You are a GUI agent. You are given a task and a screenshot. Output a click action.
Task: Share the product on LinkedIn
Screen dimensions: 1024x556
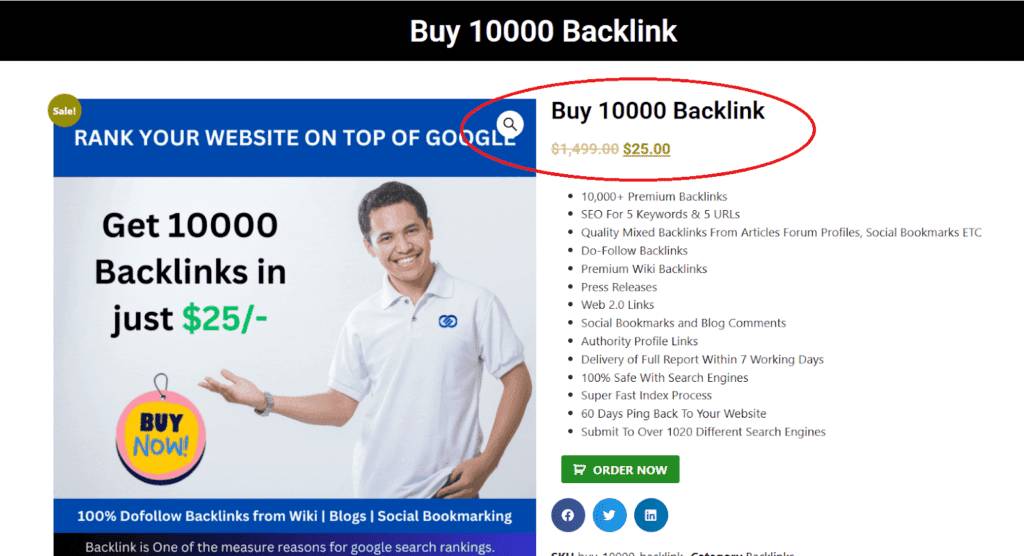[651, 515]
